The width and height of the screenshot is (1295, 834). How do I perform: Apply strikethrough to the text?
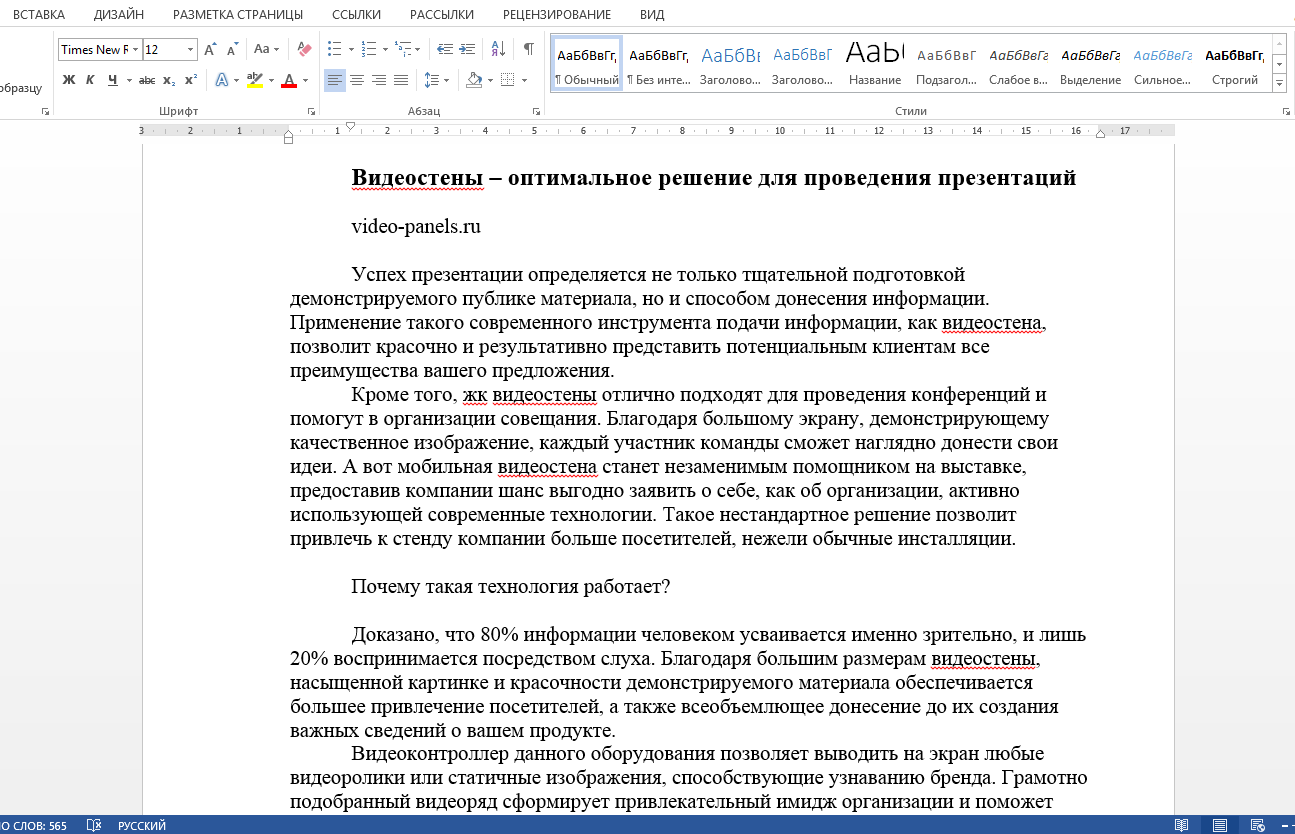147,80
